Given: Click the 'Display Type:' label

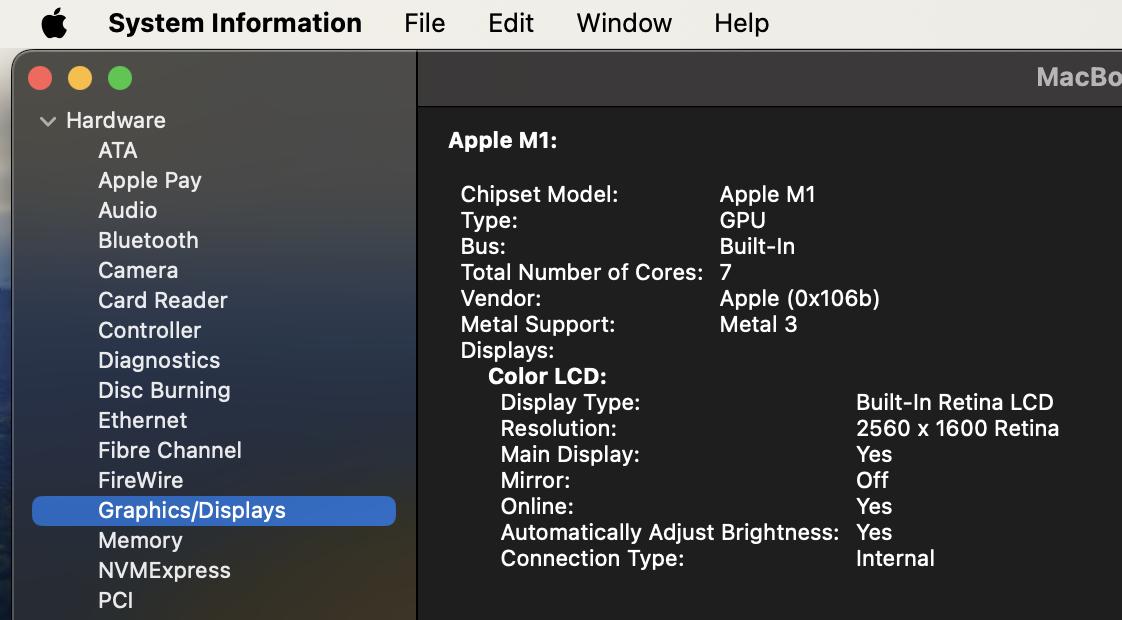Looking at the screenshot, I should (x=570, y=402).
